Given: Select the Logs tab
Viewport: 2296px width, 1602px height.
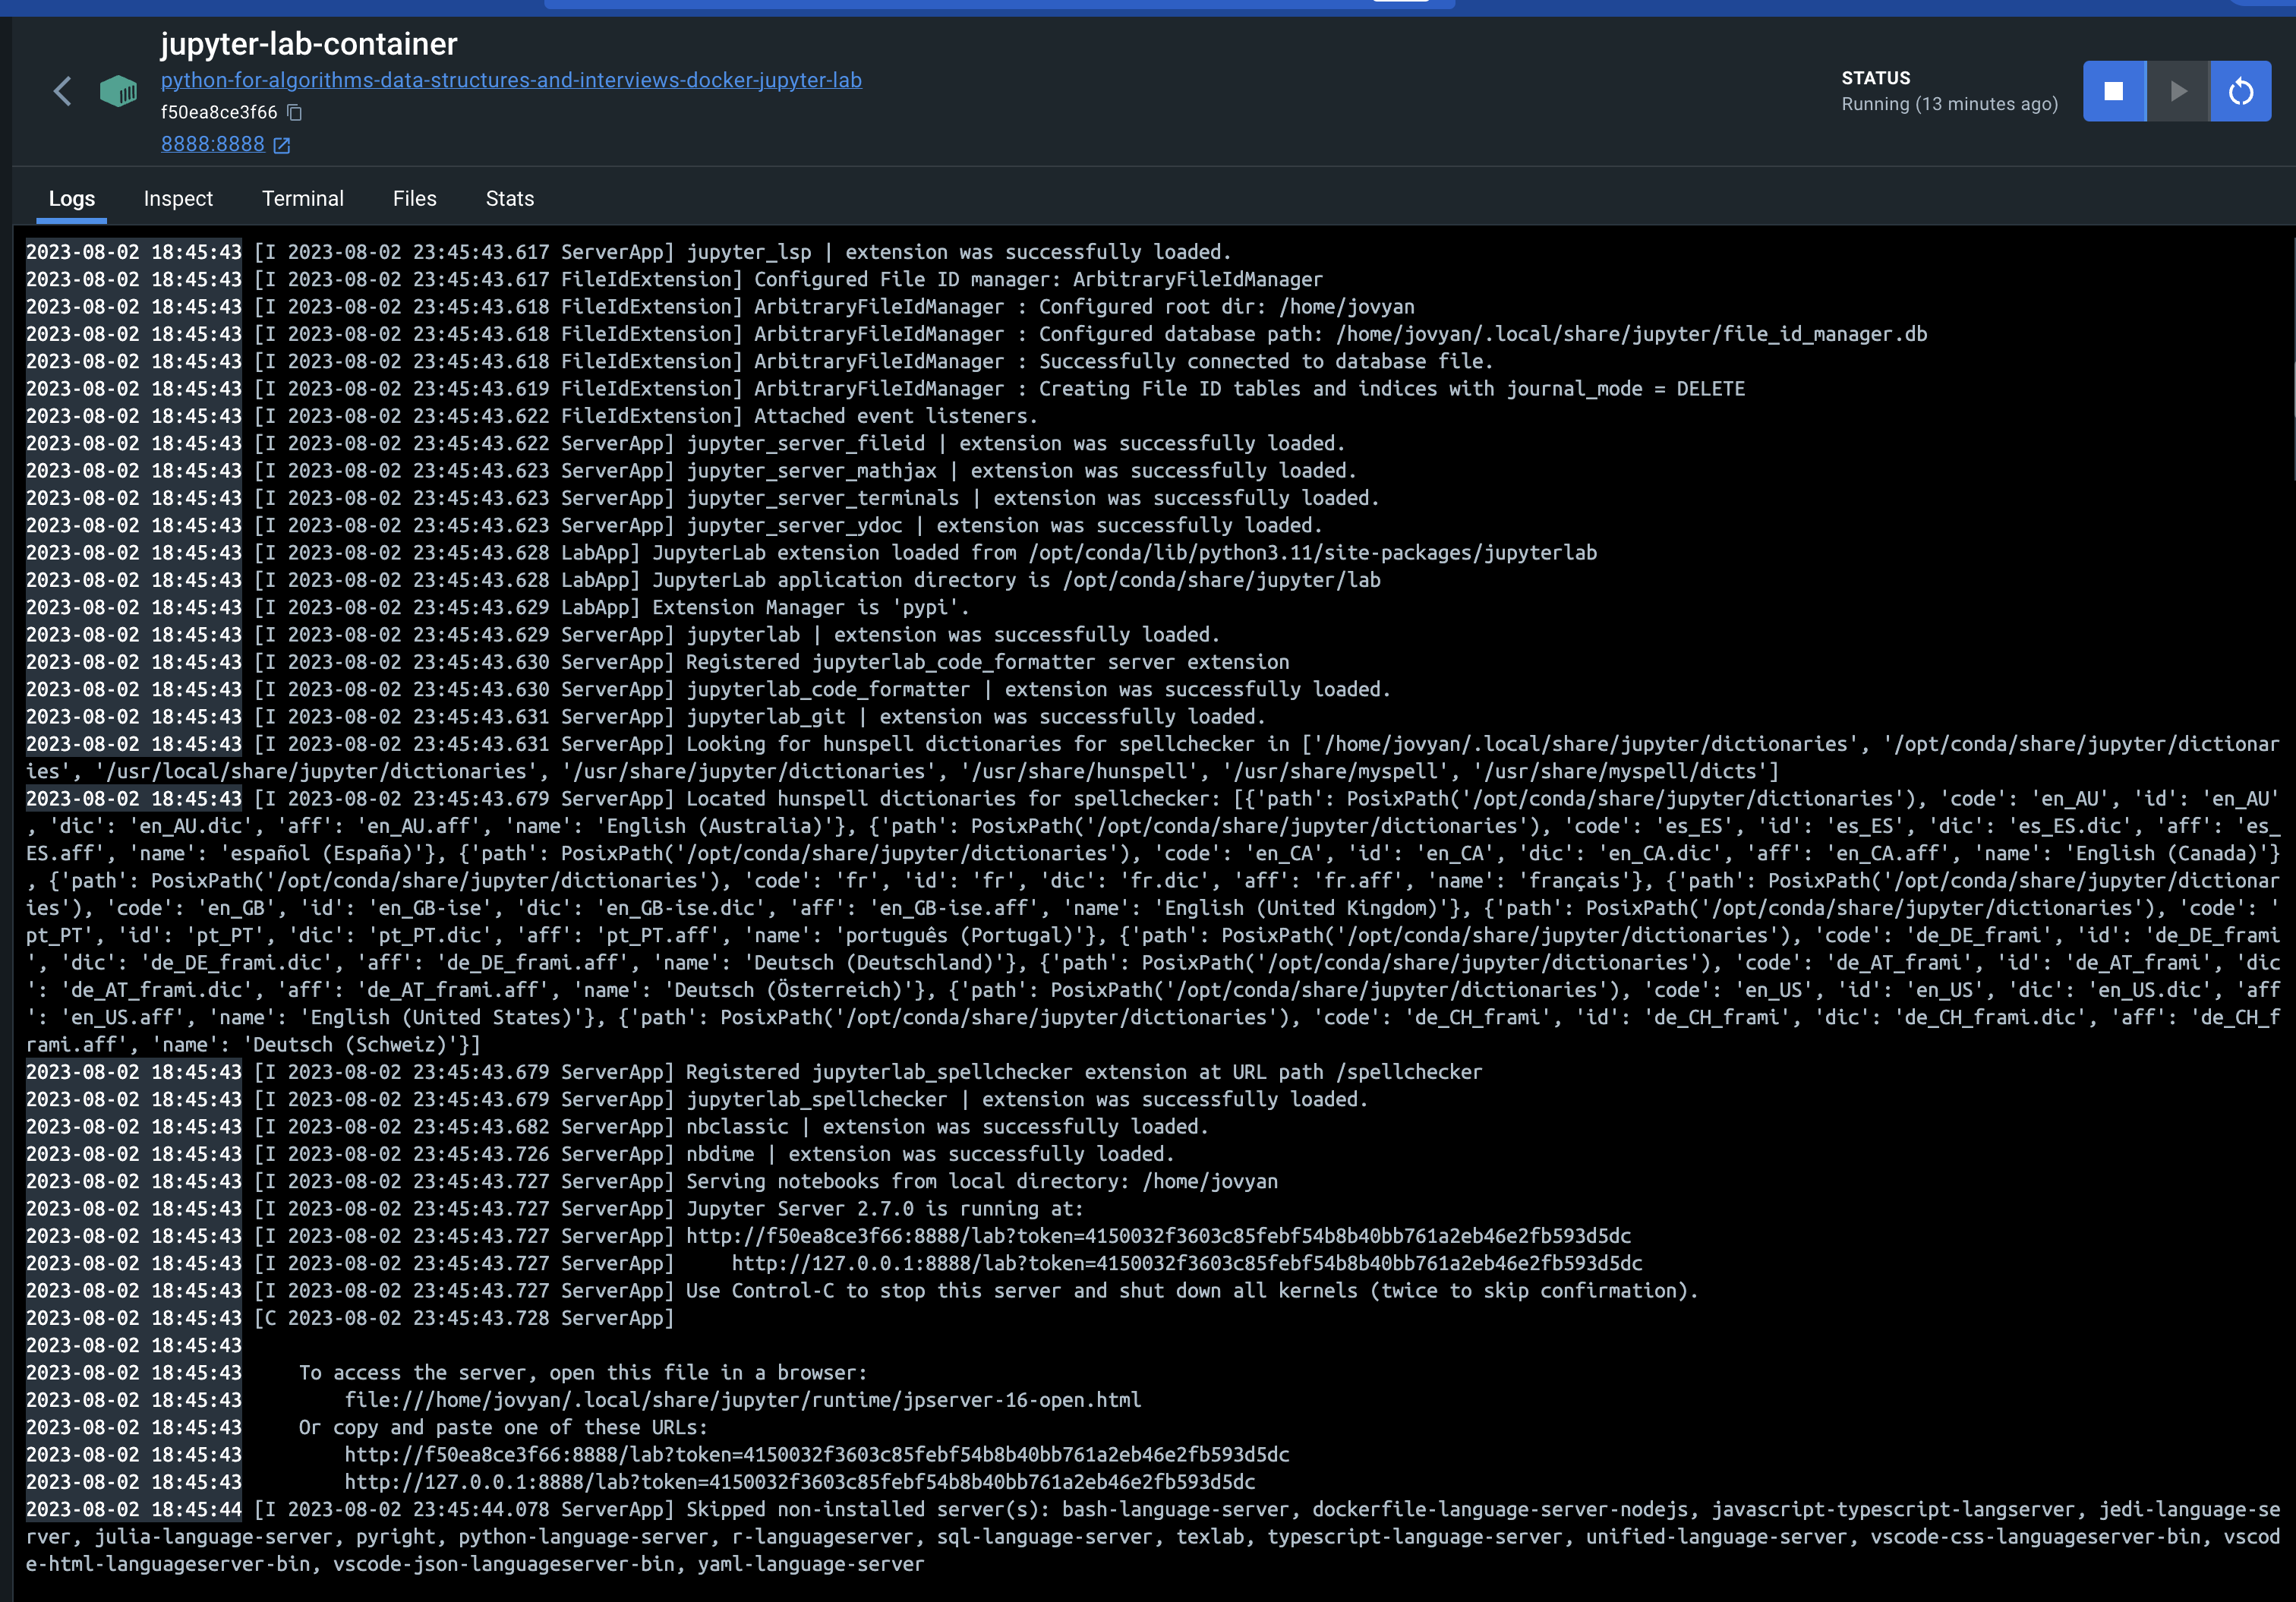Looking at the screenshot, I should click(x=71, y=198).
